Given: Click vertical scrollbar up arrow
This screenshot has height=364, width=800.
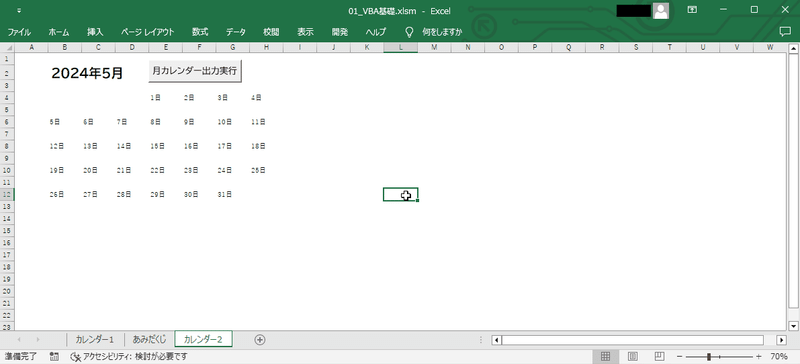Looking at the screenshot, I should point(793,49).
